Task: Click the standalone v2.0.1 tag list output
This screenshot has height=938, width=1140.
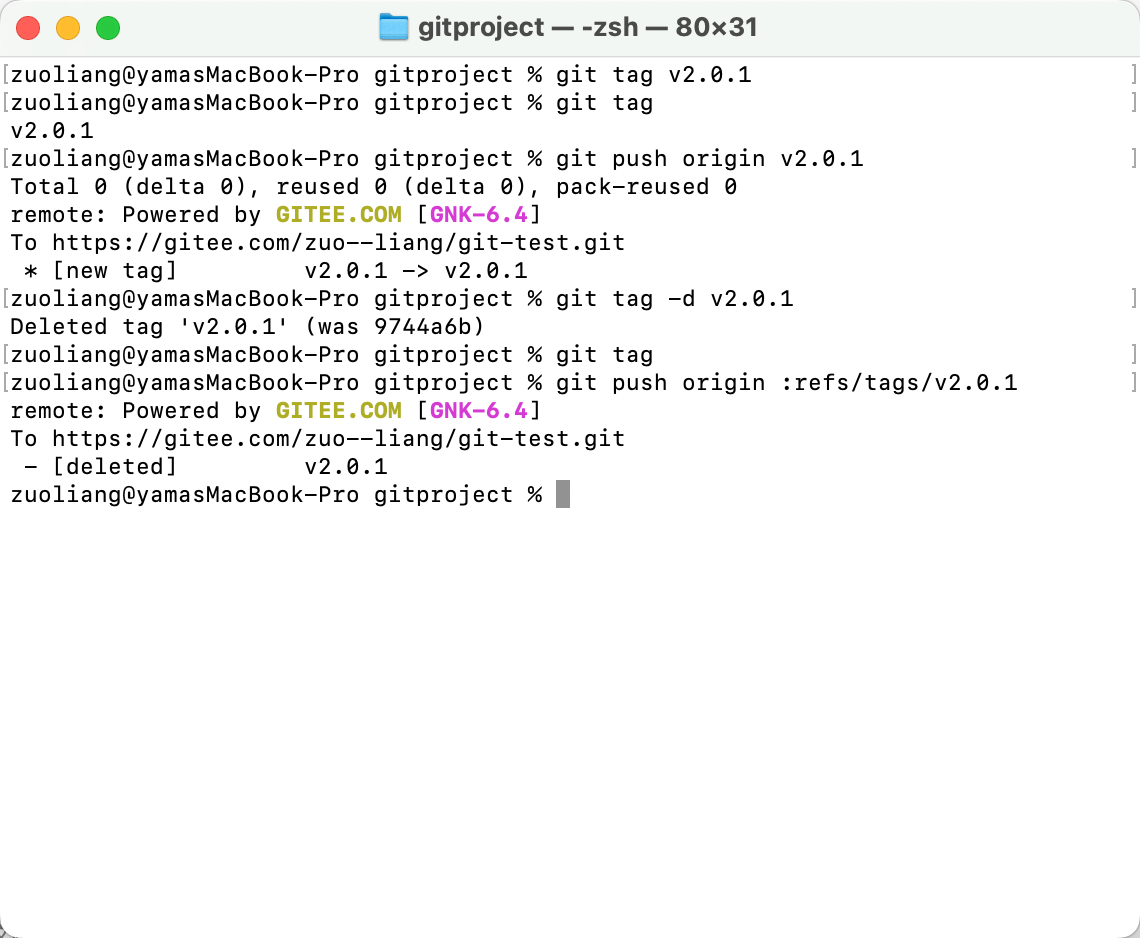Action: coord(52,131)
